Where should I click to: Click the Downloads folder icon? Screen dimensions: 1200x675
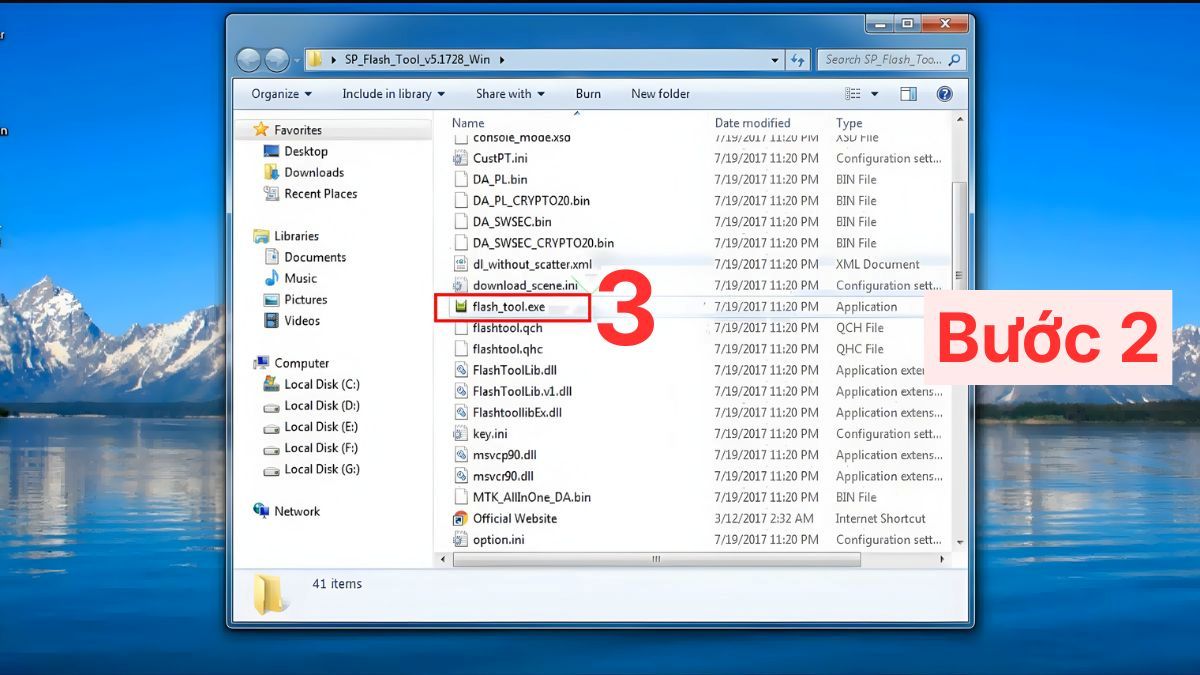tap(271, 172)
